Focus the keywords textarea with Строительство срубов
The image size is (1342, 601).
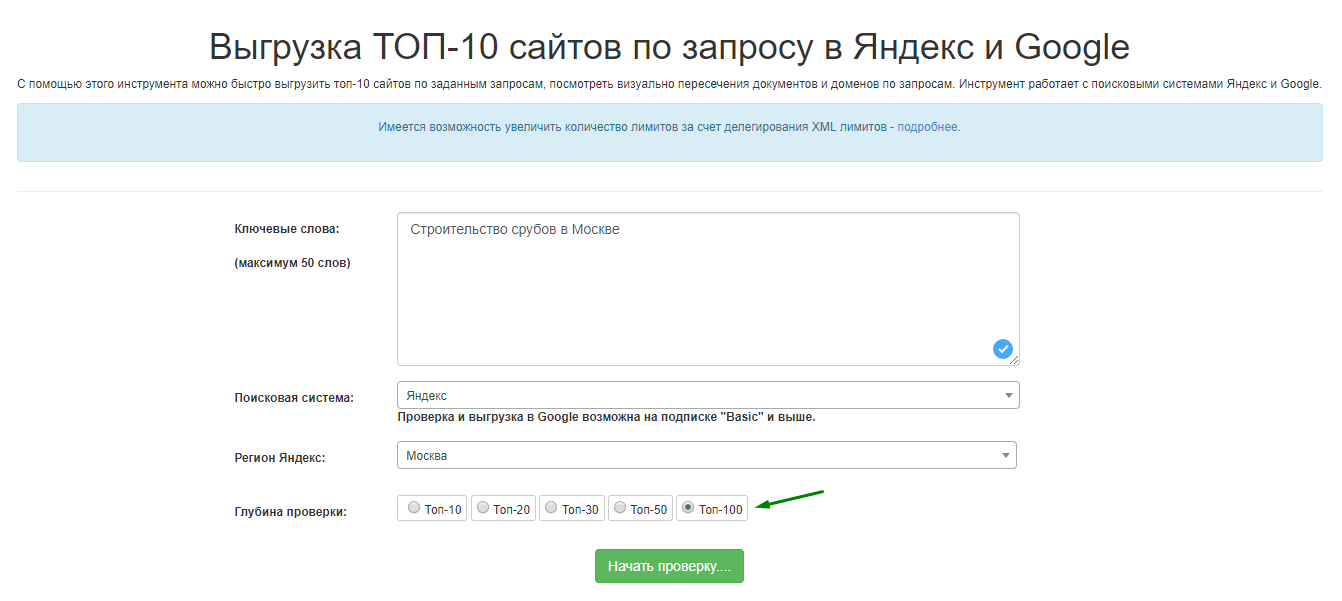click(x=708, y=289)
